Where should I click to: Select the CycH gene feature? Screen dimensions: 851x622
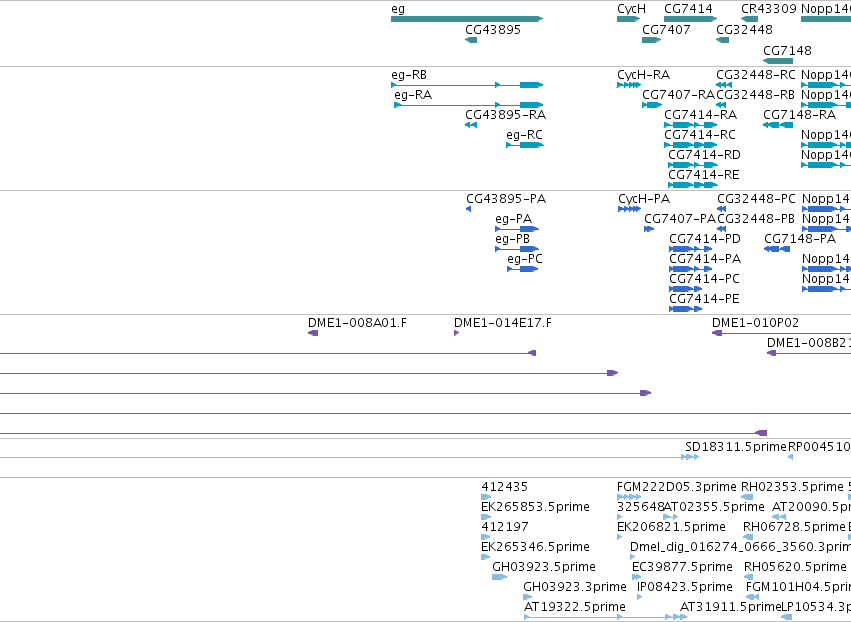point(628,19)
